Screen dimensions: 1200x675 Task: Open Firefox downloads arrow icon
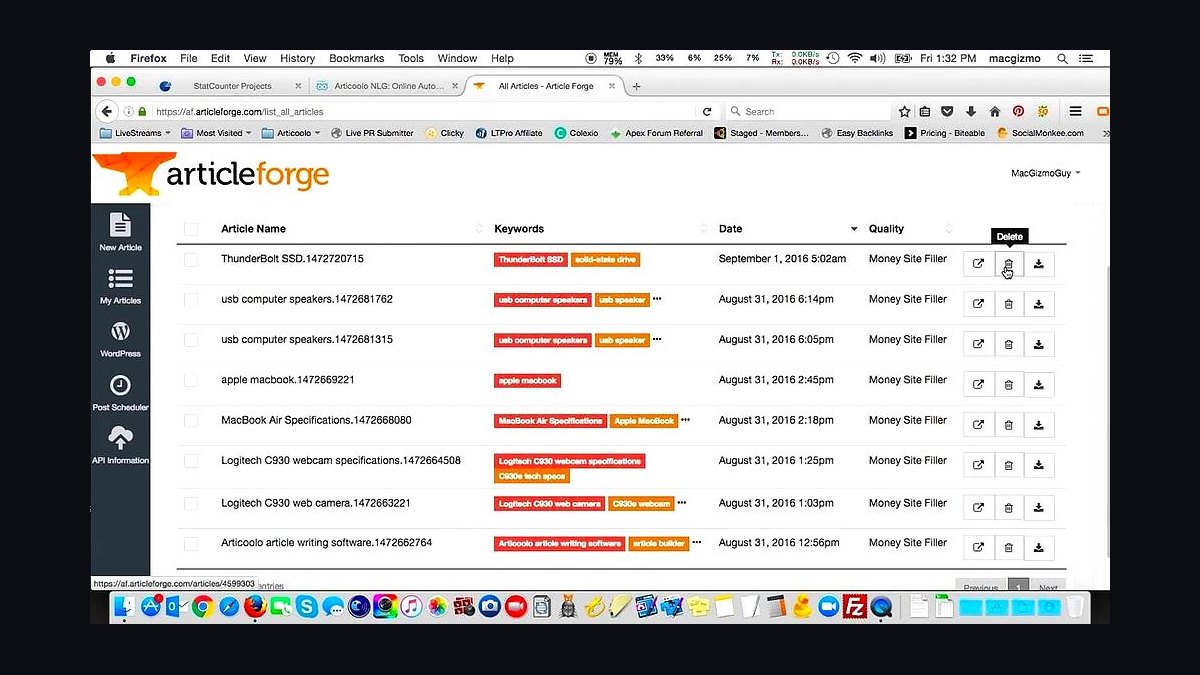970,112
